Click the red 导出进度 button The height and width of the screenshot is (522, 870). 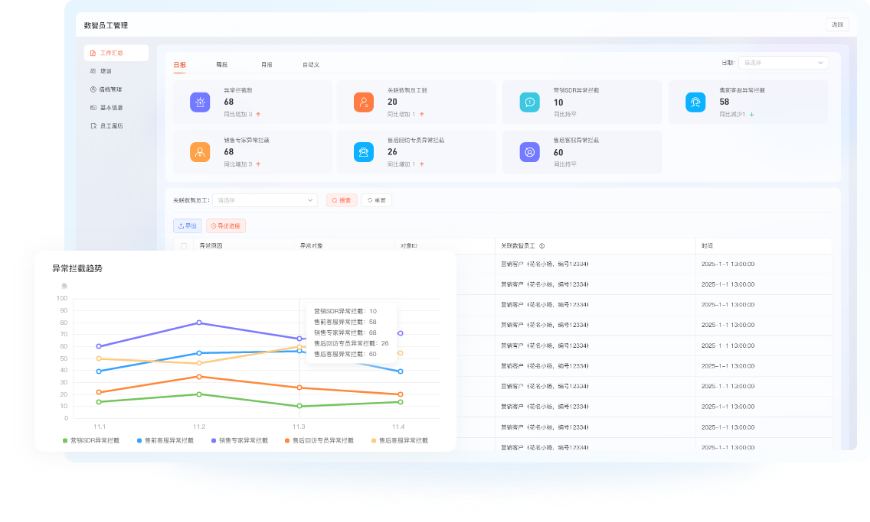(x=226, y=226)
